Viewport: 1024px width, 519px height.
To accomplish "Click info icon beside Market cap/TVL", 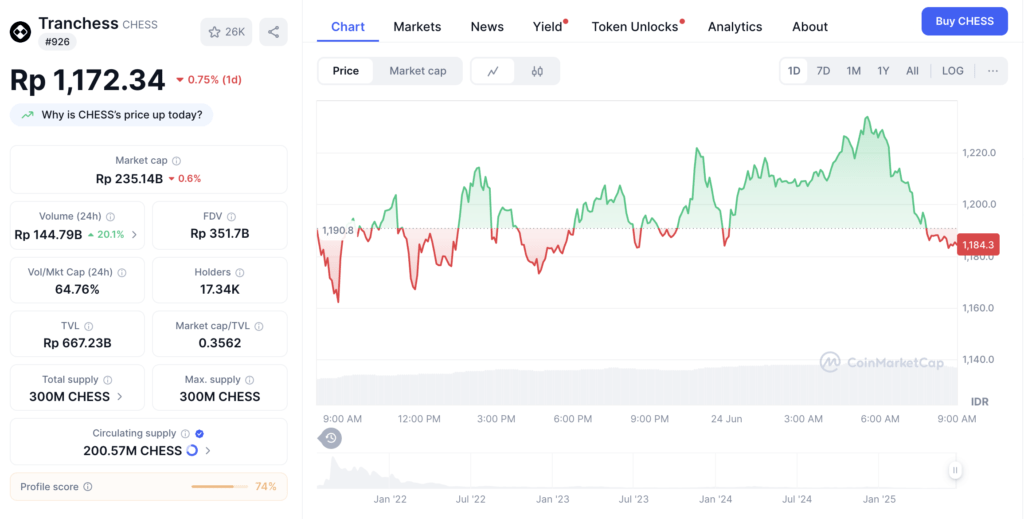I will point(259,326).
